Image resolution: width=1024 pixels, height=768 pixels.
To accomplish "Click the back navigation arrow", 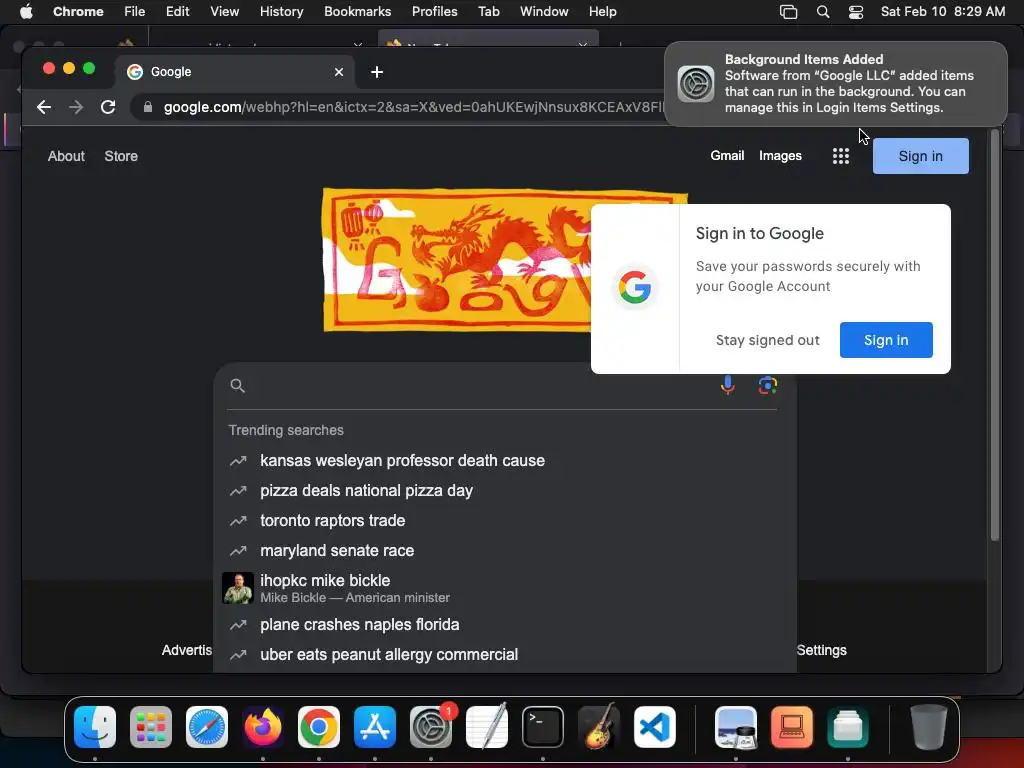I will coord(44,107).
